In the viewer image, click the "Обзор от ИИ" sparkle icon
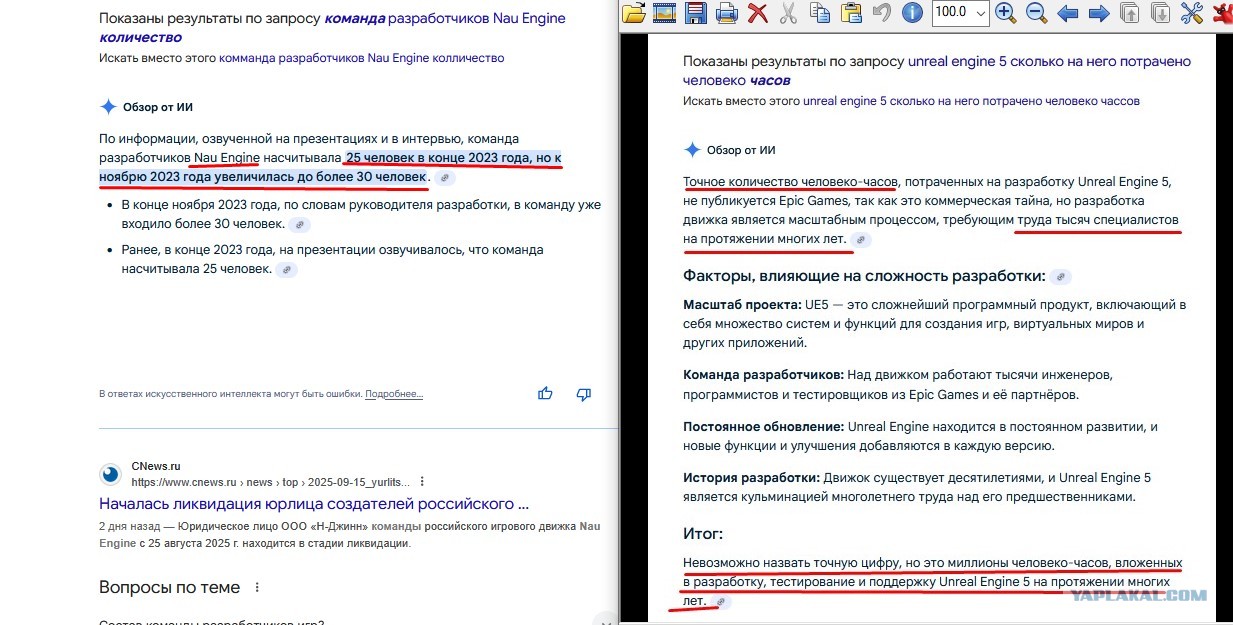1233x625 pixels. [692, 150]
